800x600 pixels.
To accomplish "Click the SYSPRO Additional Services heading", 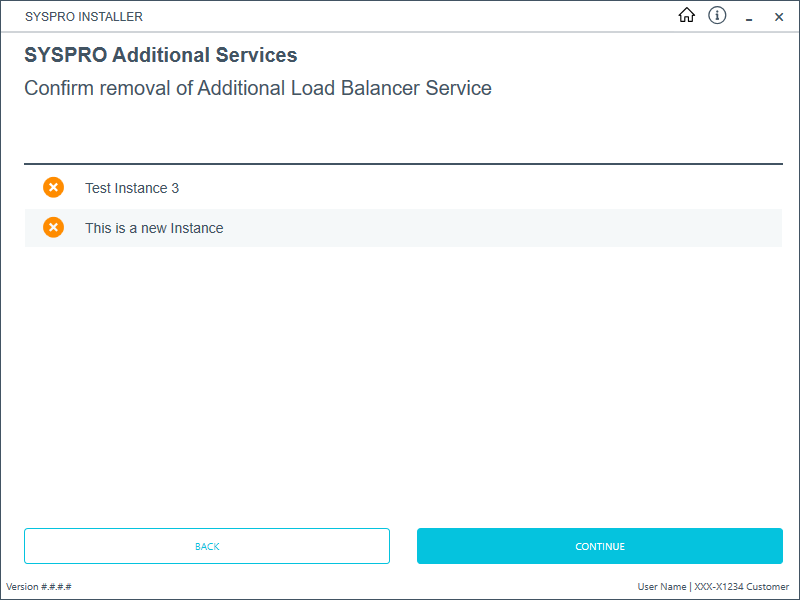I will pyautogui.click(x=161, y=56).
